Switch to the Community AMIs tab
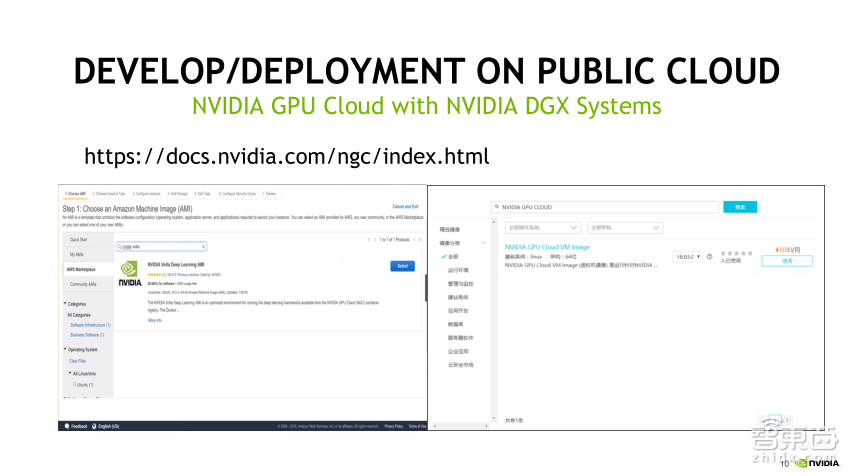854x476 pixels. [x=84, y=284]
